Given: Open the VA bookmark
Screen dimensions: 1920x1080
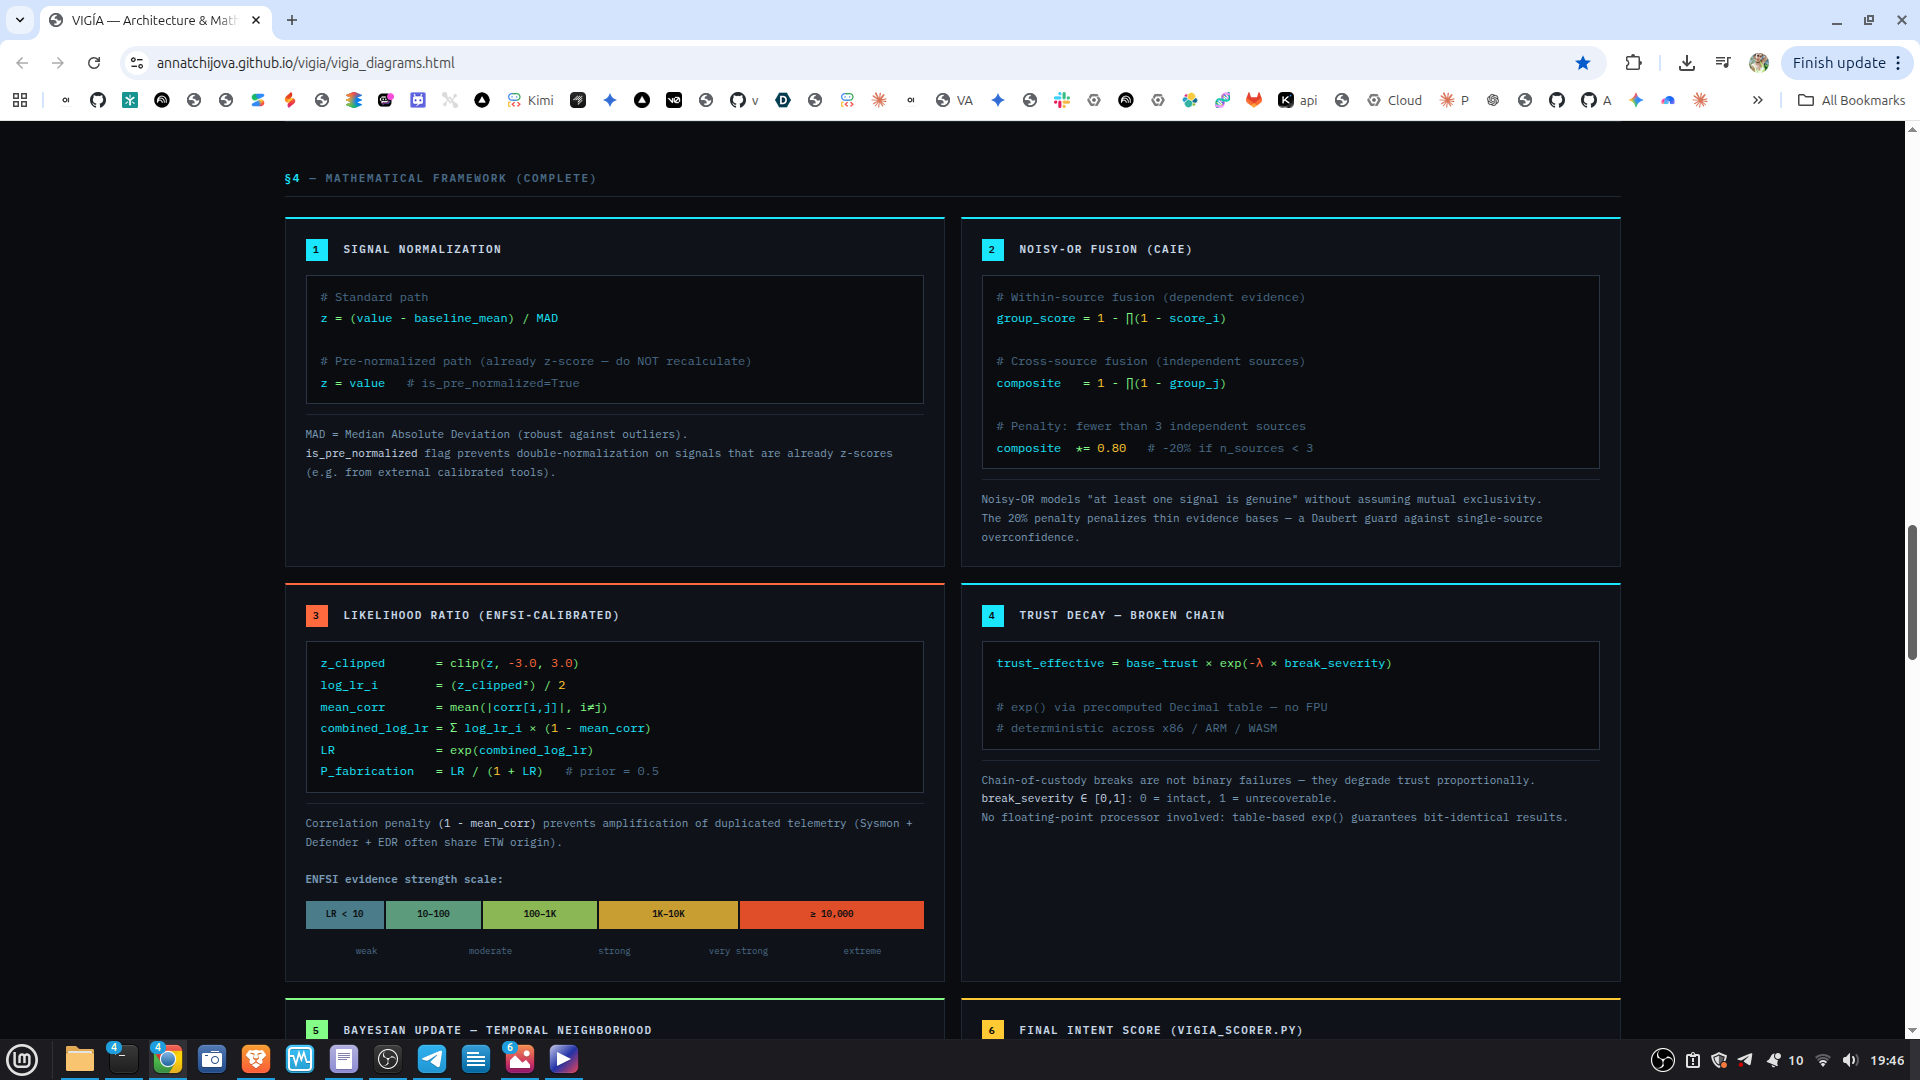Looking at the screenshot, I should (x=954, y=100).
